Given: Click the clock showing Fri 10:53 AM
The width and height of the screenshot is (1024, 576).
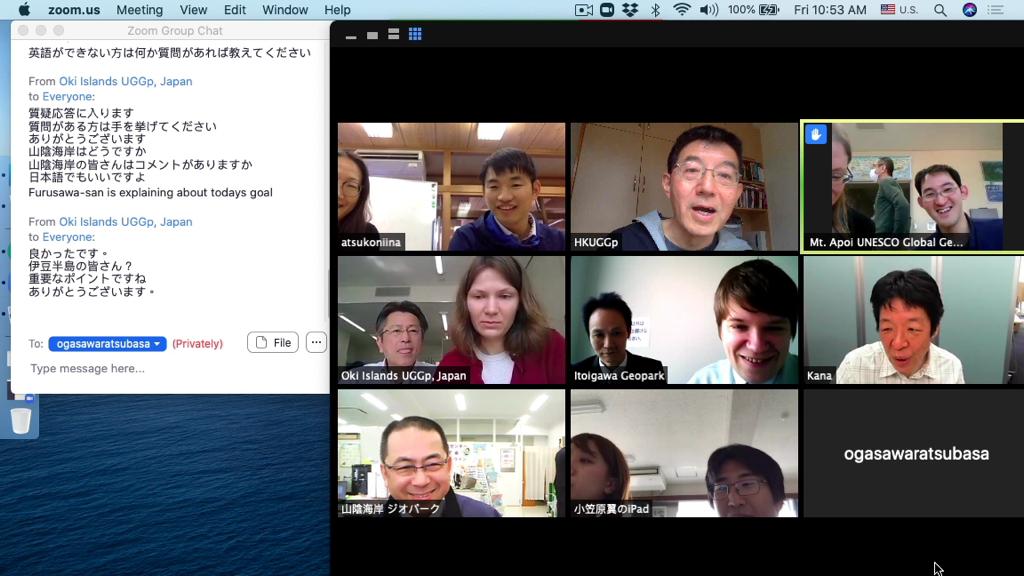Looking at the screenshot, I should coord(830,10).
